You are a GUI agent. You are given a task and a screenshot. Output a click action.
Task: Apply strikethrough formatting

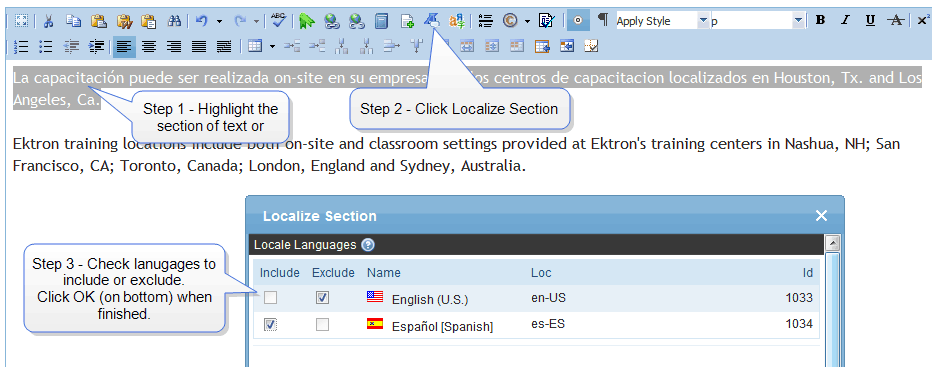(x=895, y=21)
